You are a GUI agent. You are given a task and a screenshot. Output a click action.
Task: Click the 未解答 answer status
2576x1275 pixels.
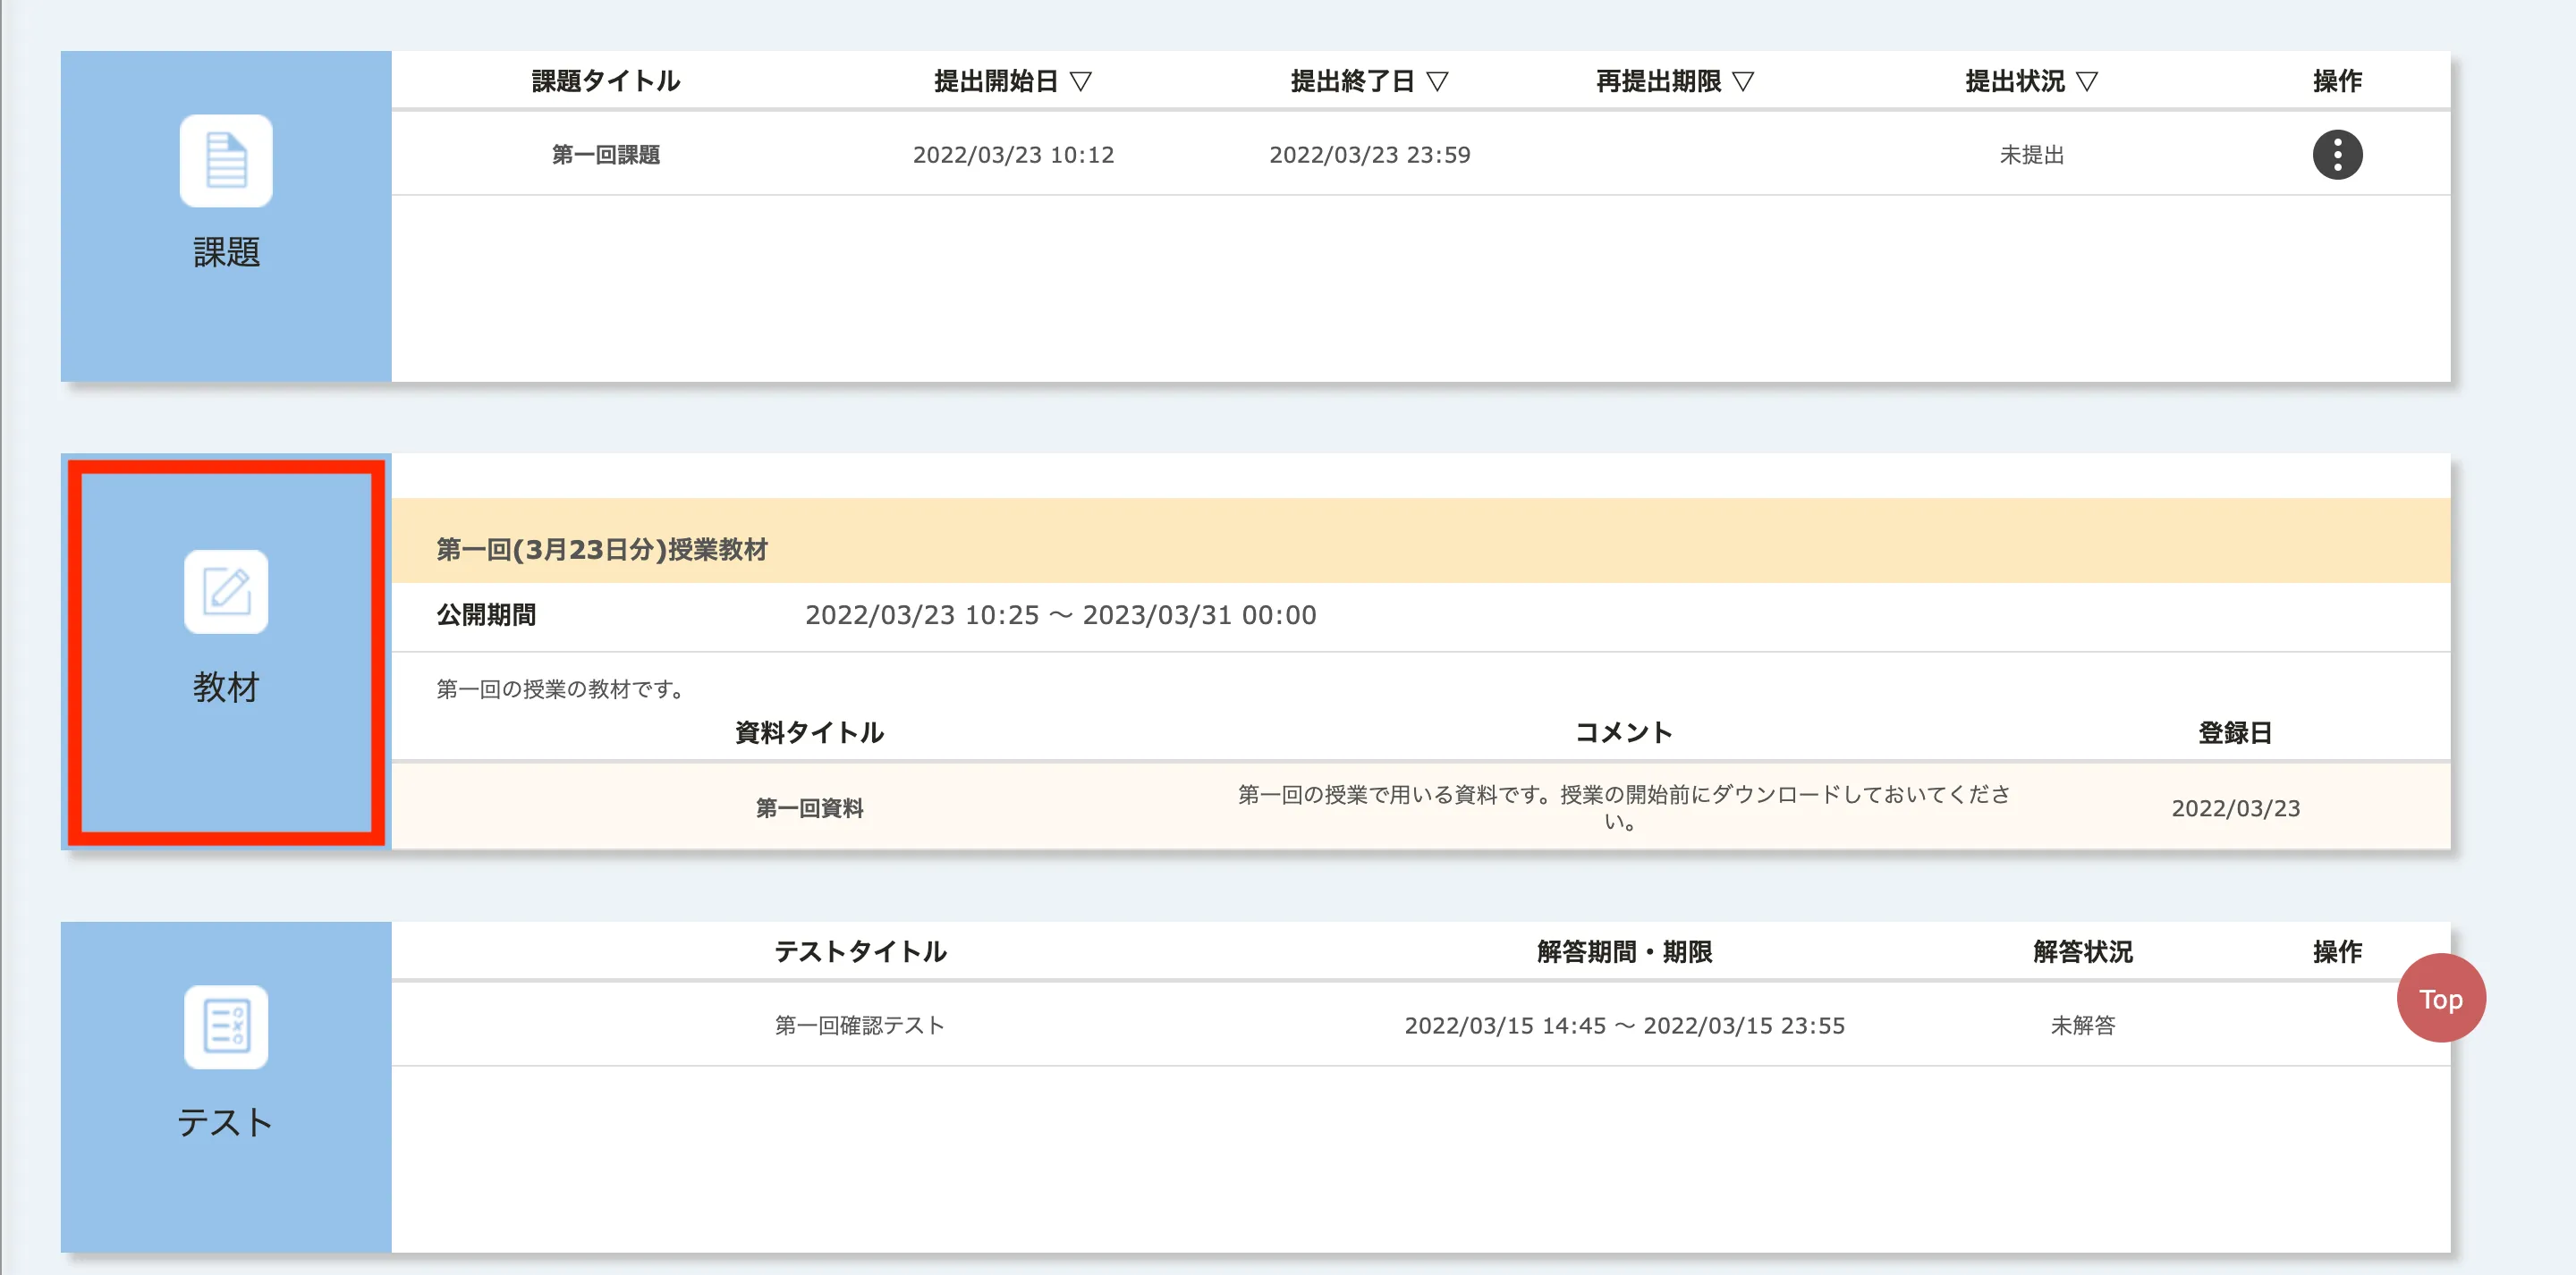tap(2082, 1025)
